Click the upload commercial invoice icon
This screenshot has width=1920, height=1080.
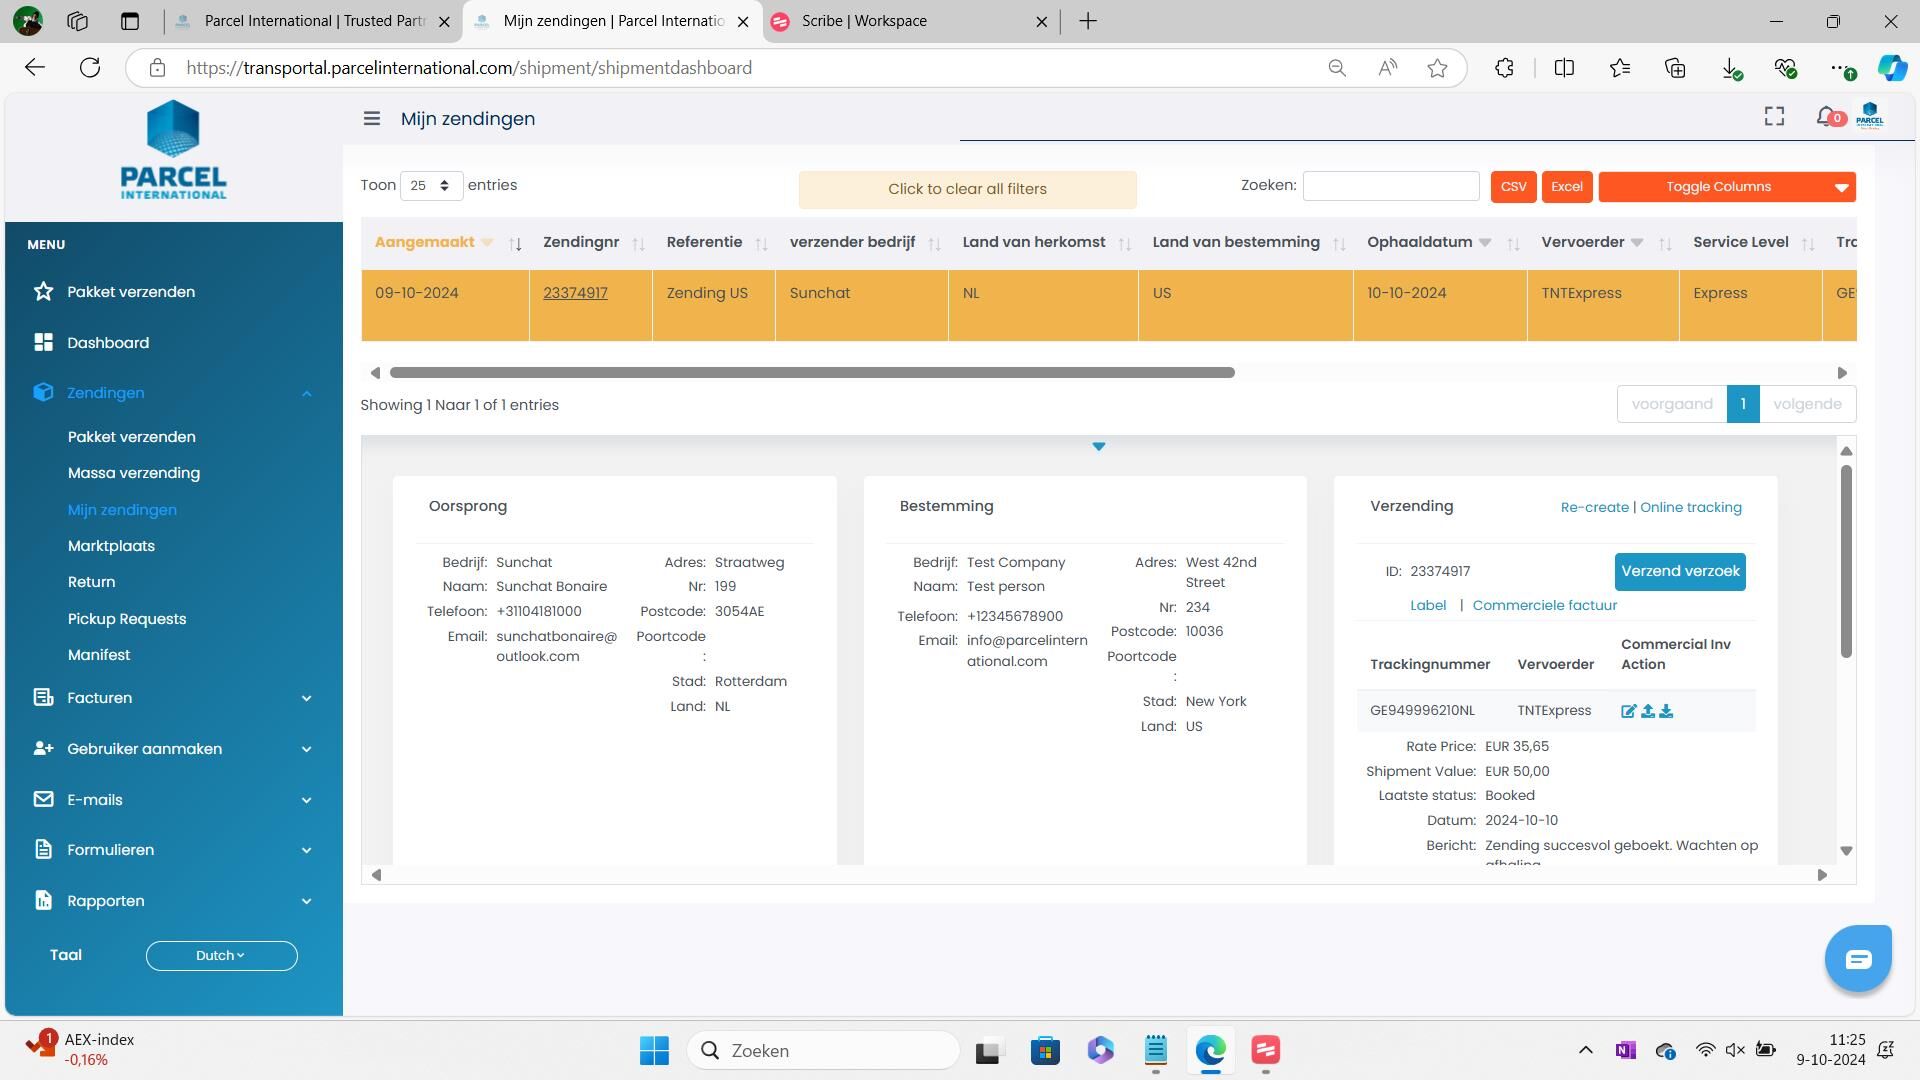pos(1647,711)
